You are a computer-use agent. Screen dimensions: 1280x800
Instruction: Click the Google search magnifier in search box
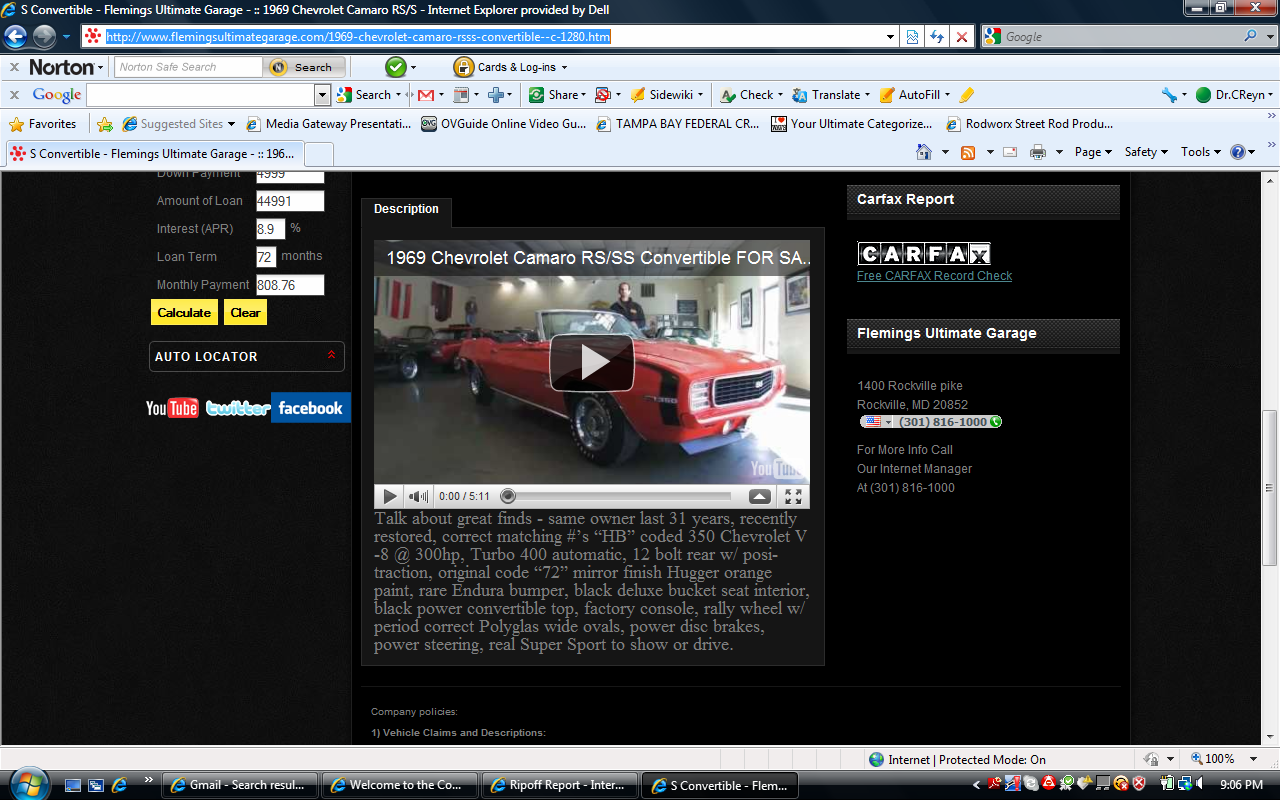click(x=1251, y=36)
